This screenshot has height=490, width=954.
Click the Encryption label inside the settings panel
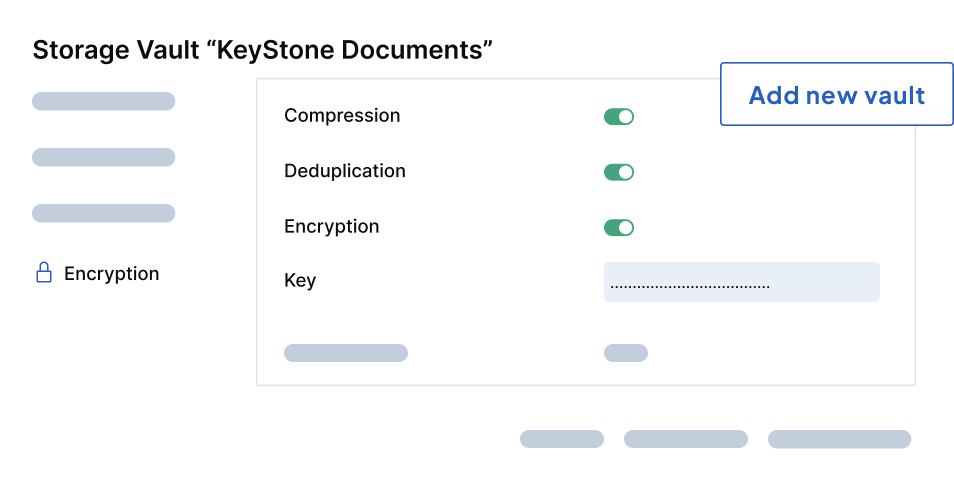coord(332,226)
